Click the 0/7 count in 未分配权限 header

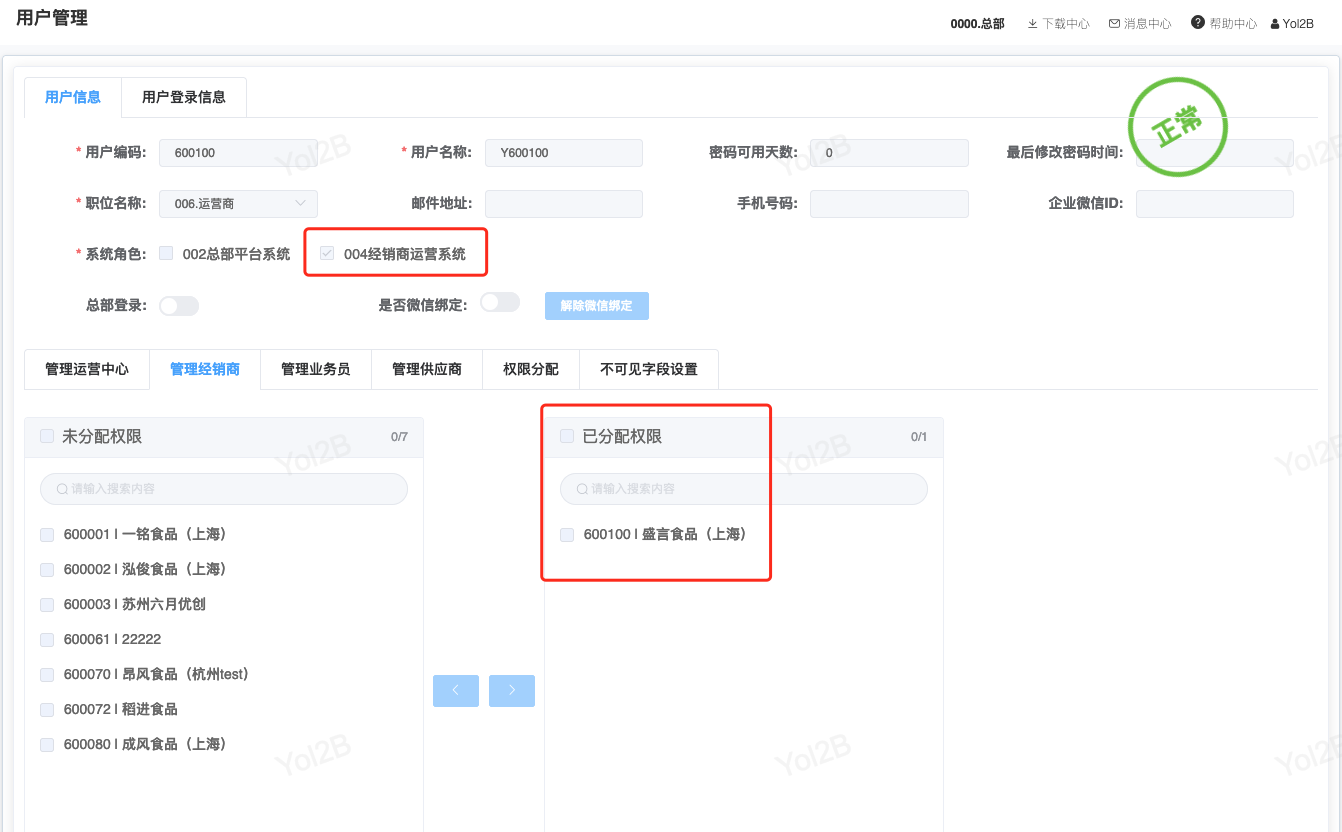[x=399, y=437]
